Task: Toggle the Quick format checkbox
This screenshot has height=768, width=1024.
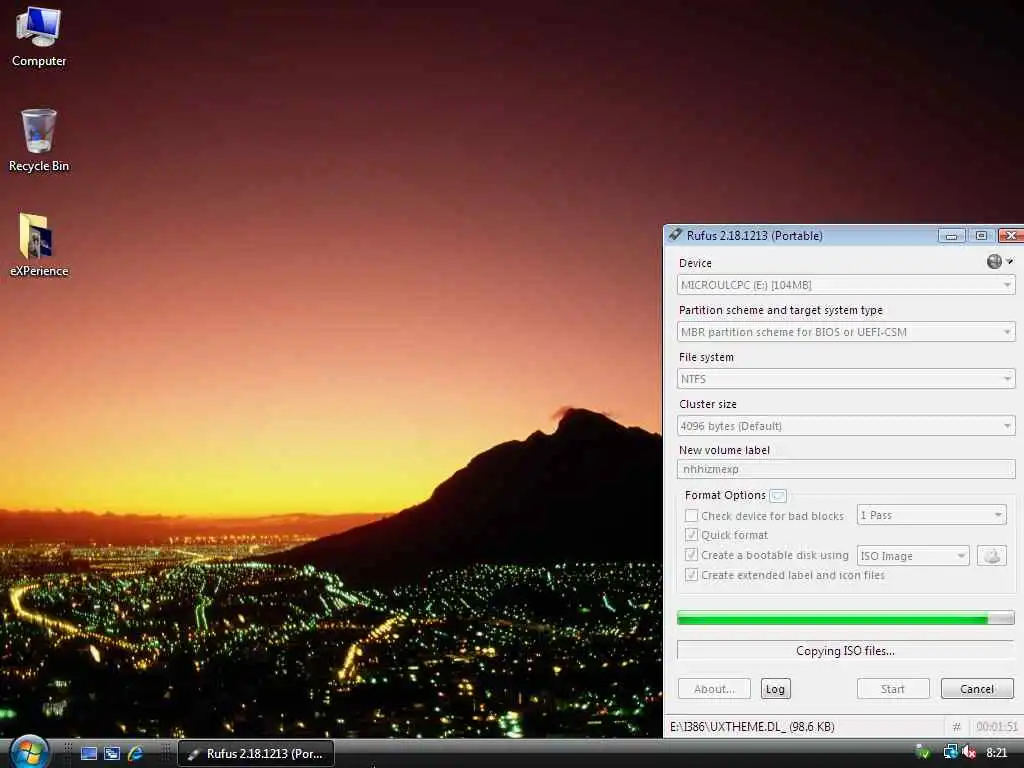Action: (691, 535)
